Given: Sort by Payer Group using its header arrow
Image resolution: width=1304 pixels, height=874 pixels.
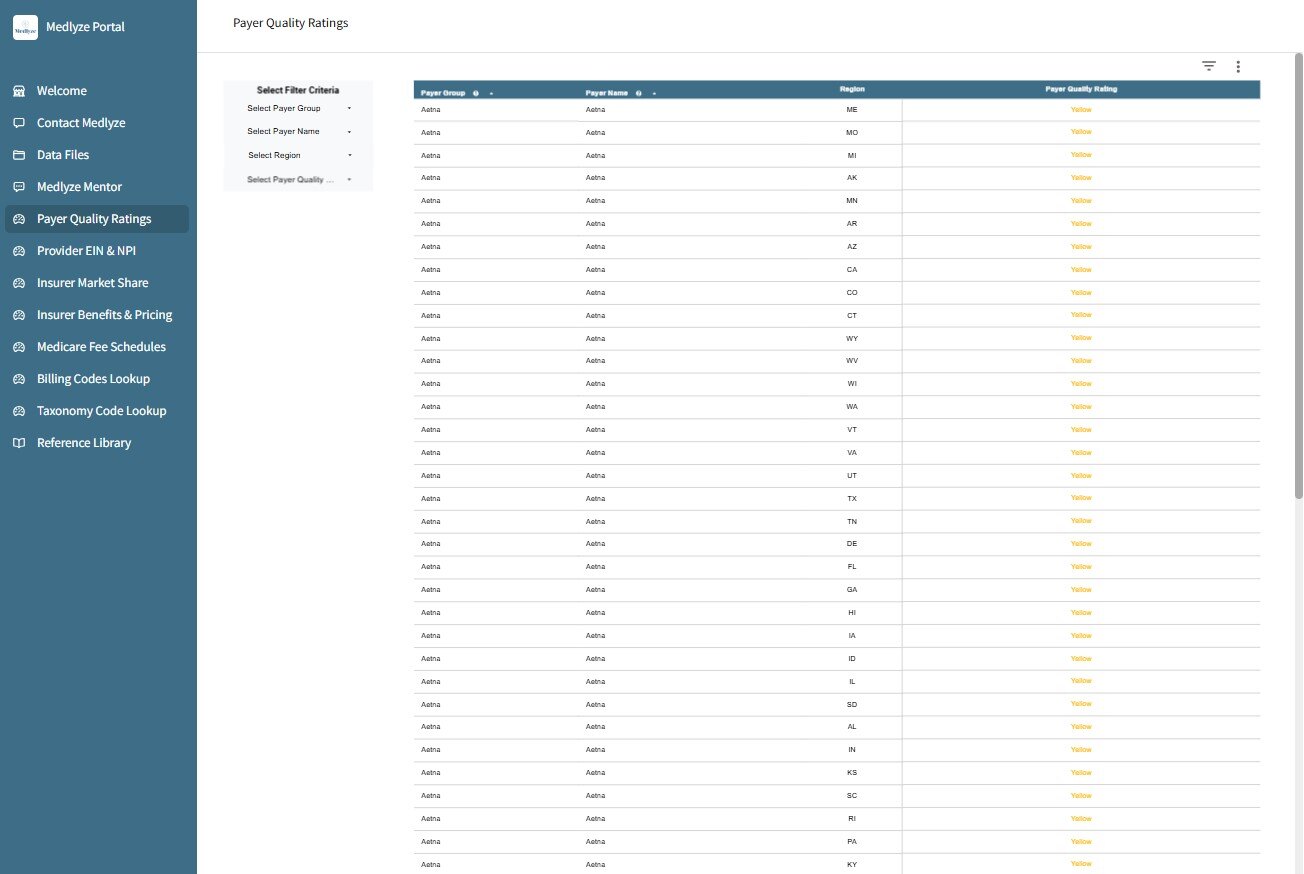Looking at the screenshot, I should point(492,93).
